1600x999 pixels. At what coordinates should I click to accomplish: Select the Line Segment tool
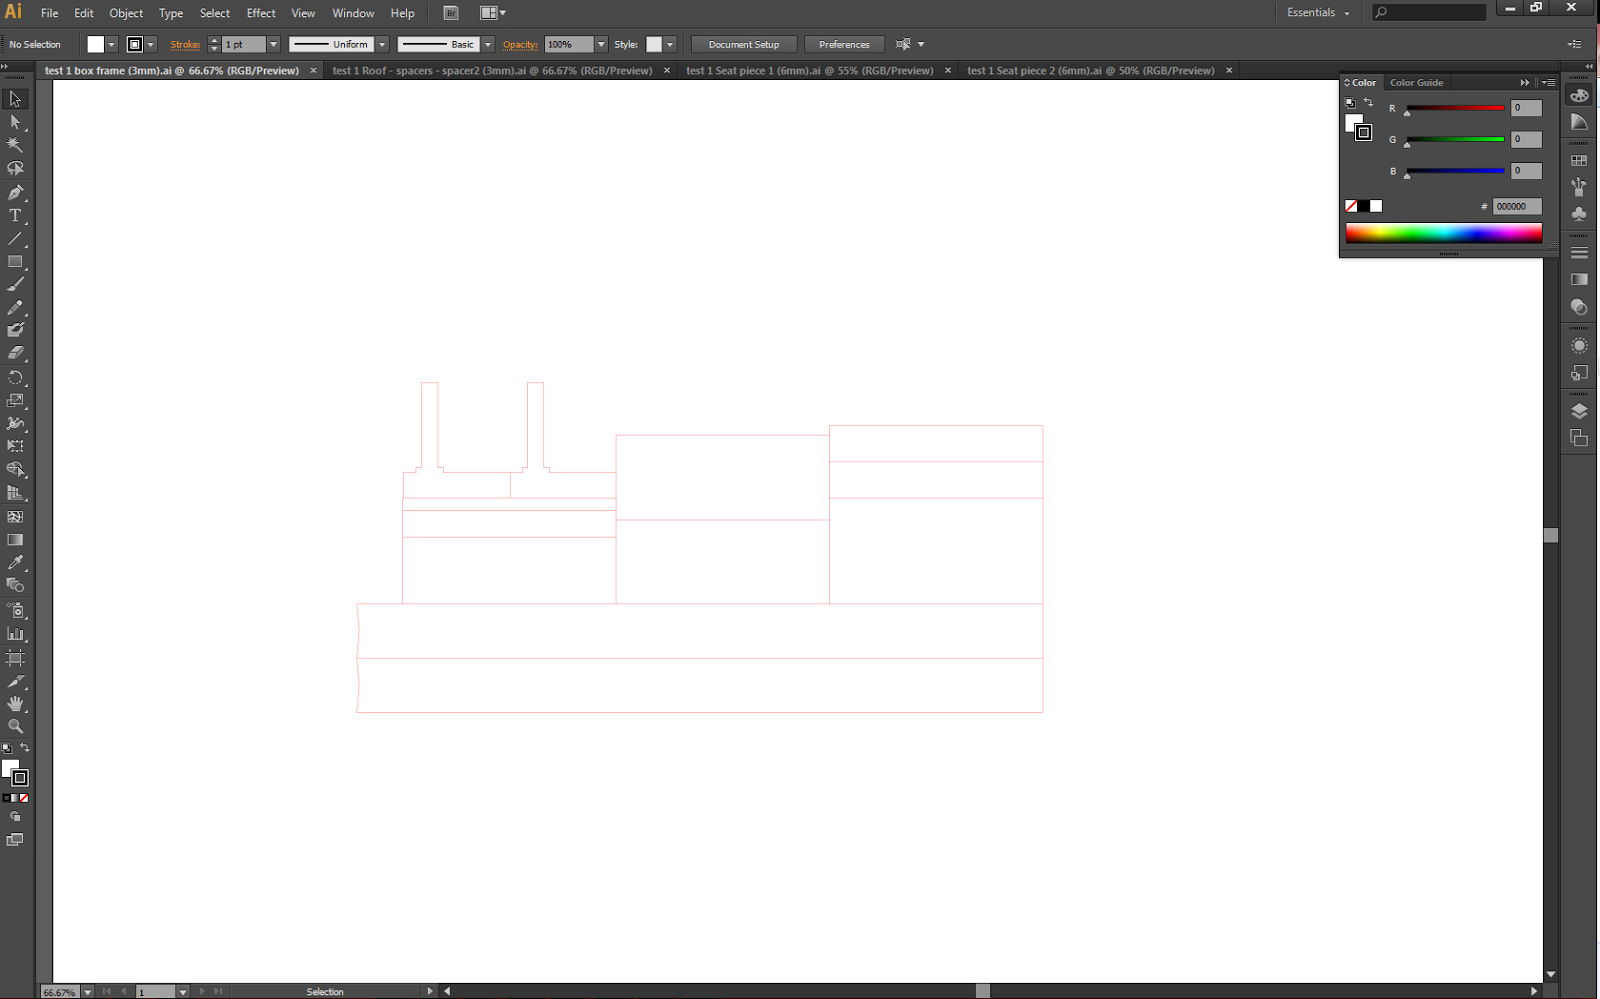[15, 239]
